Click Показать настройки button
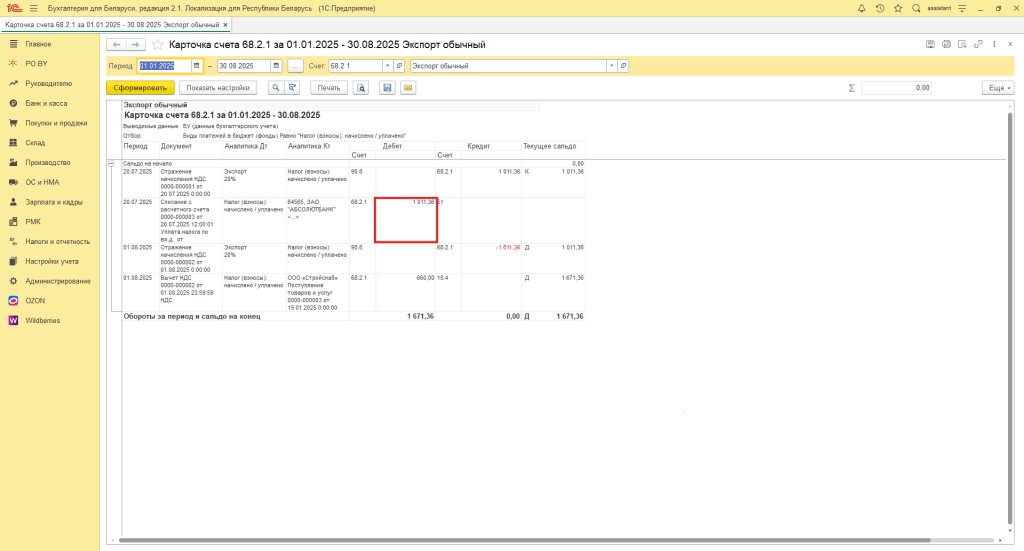The height and width of the screenshot is (551, 1024). coord(218,87)
